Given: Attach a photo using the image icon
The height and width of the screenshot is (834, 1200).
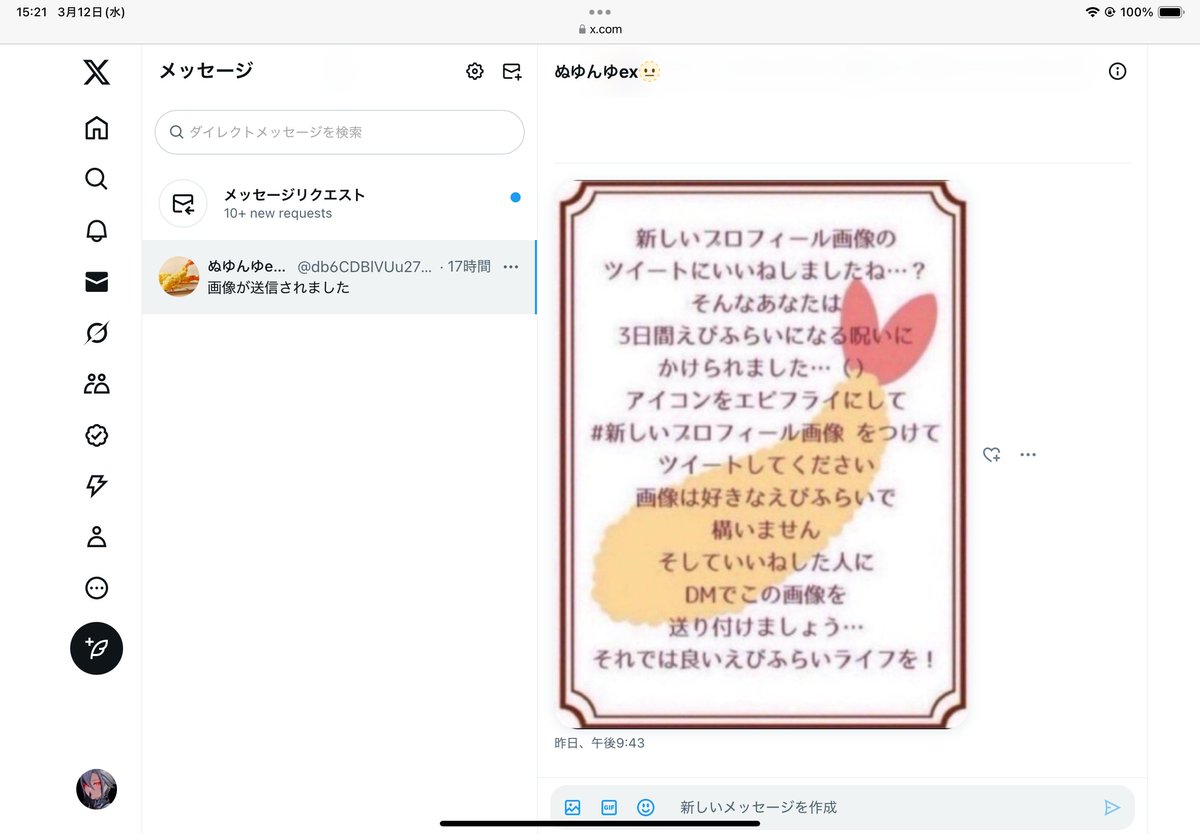Looking at the screenshot, I should (572, 806).
